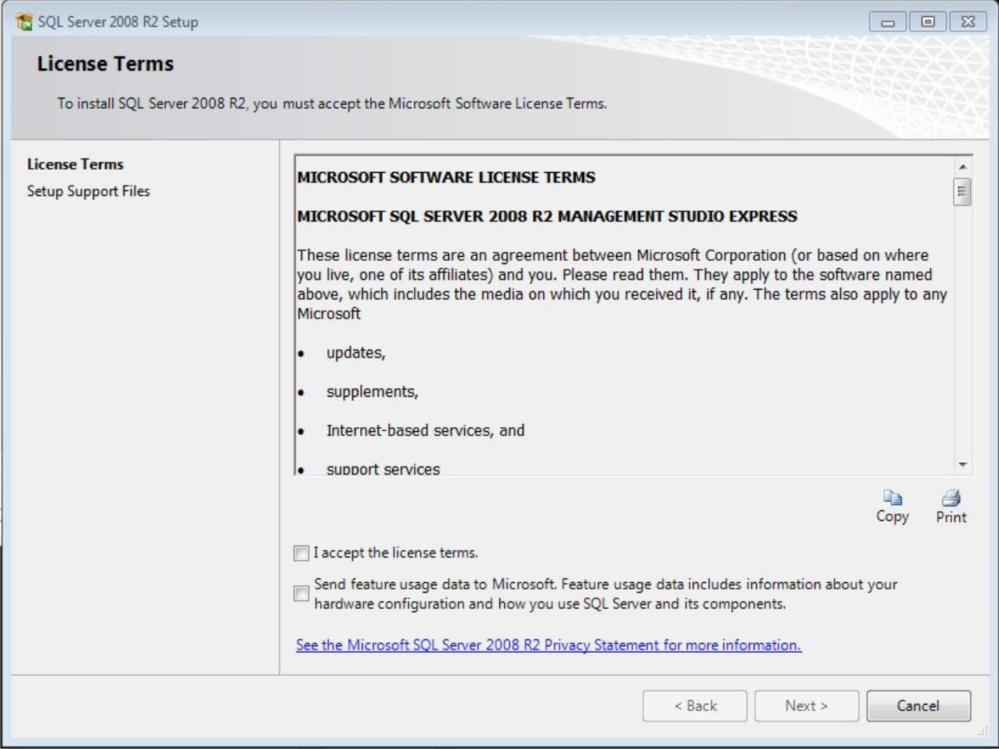Select Setup Support Files step in sidebar
The height and width of the screenshot is (749, 999).
[88, 191]
